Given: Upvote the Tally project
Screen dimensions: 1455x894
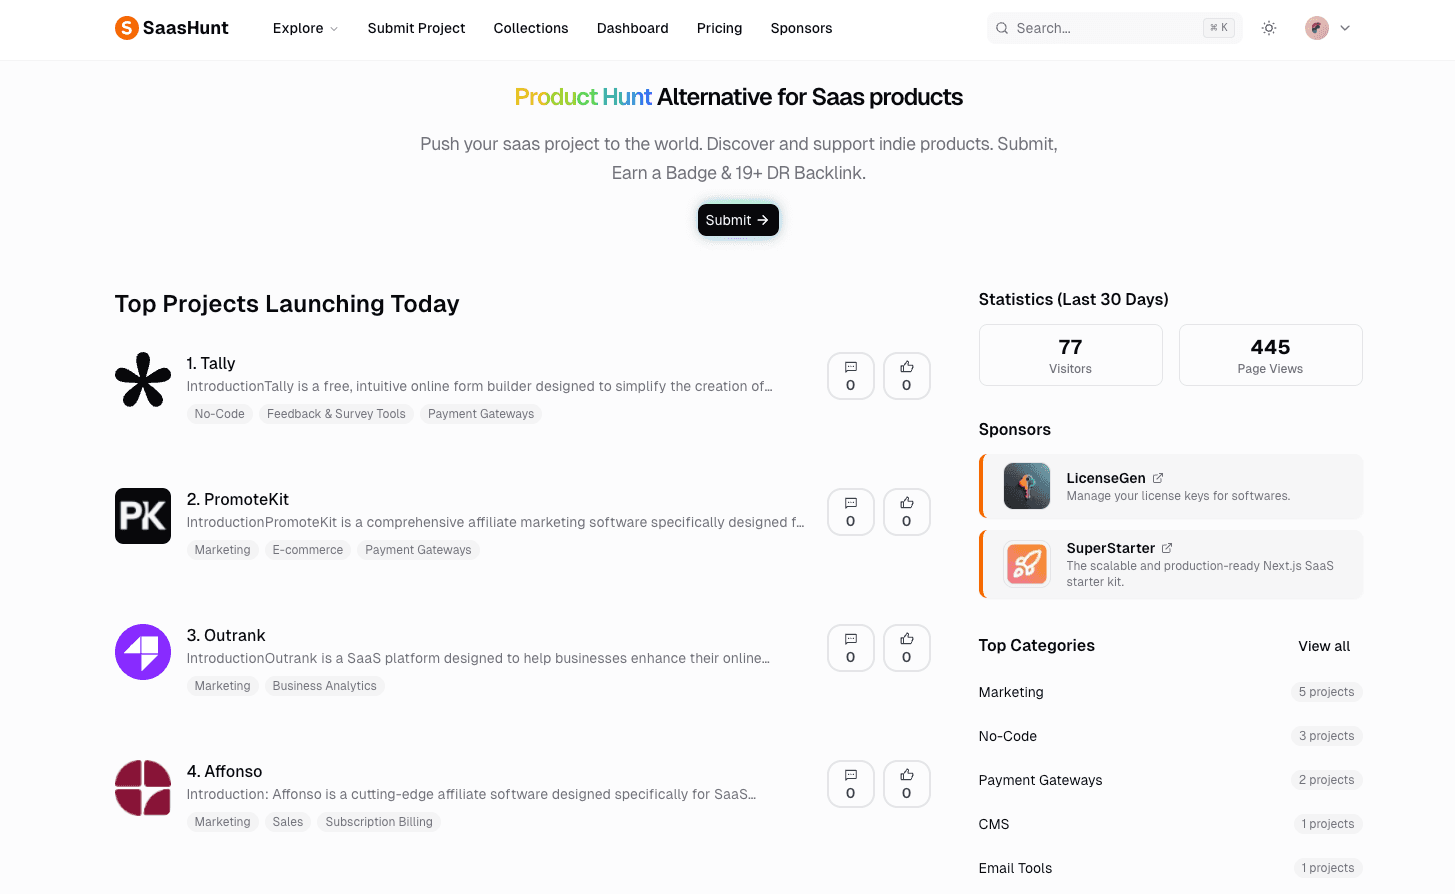Looking at the screenshot, I should click(x=907, y=376).
